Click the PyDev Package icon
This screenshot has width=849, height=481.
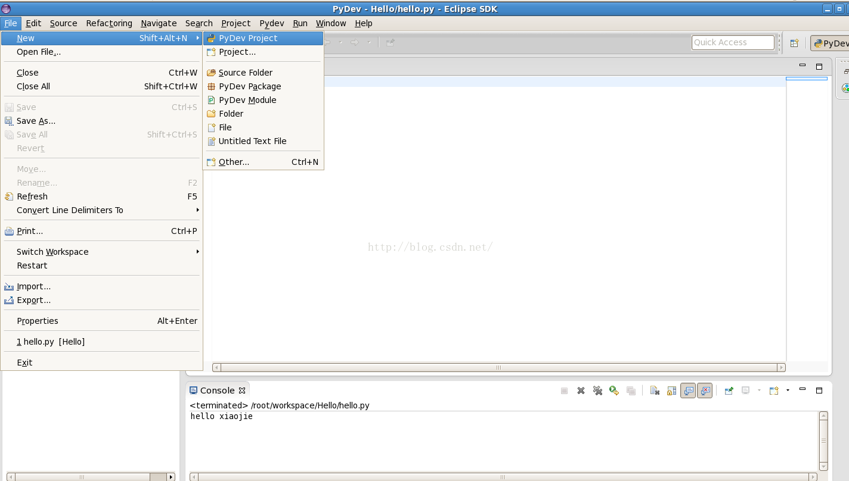pos(211,86)
